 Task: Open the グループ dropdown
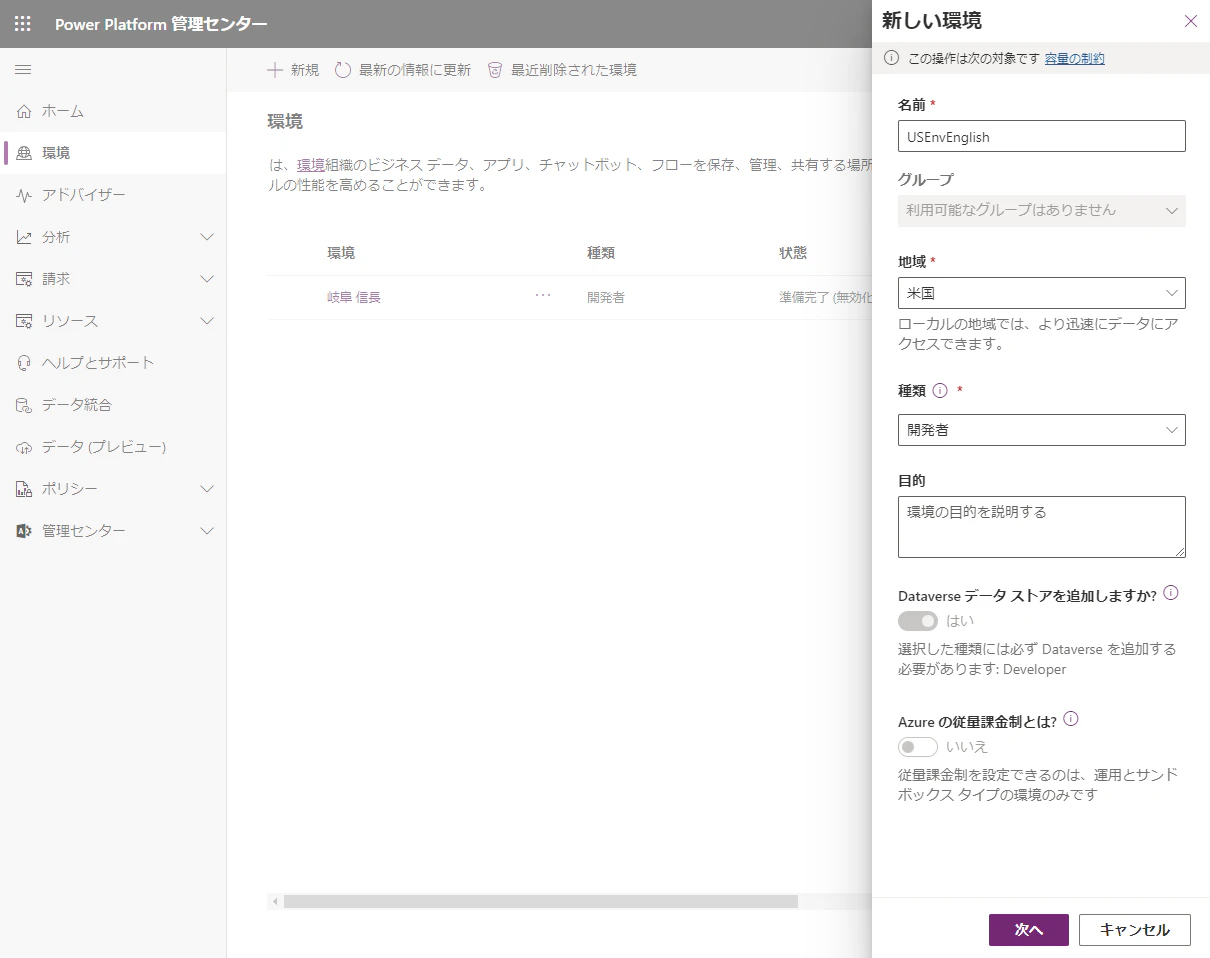1042,211
